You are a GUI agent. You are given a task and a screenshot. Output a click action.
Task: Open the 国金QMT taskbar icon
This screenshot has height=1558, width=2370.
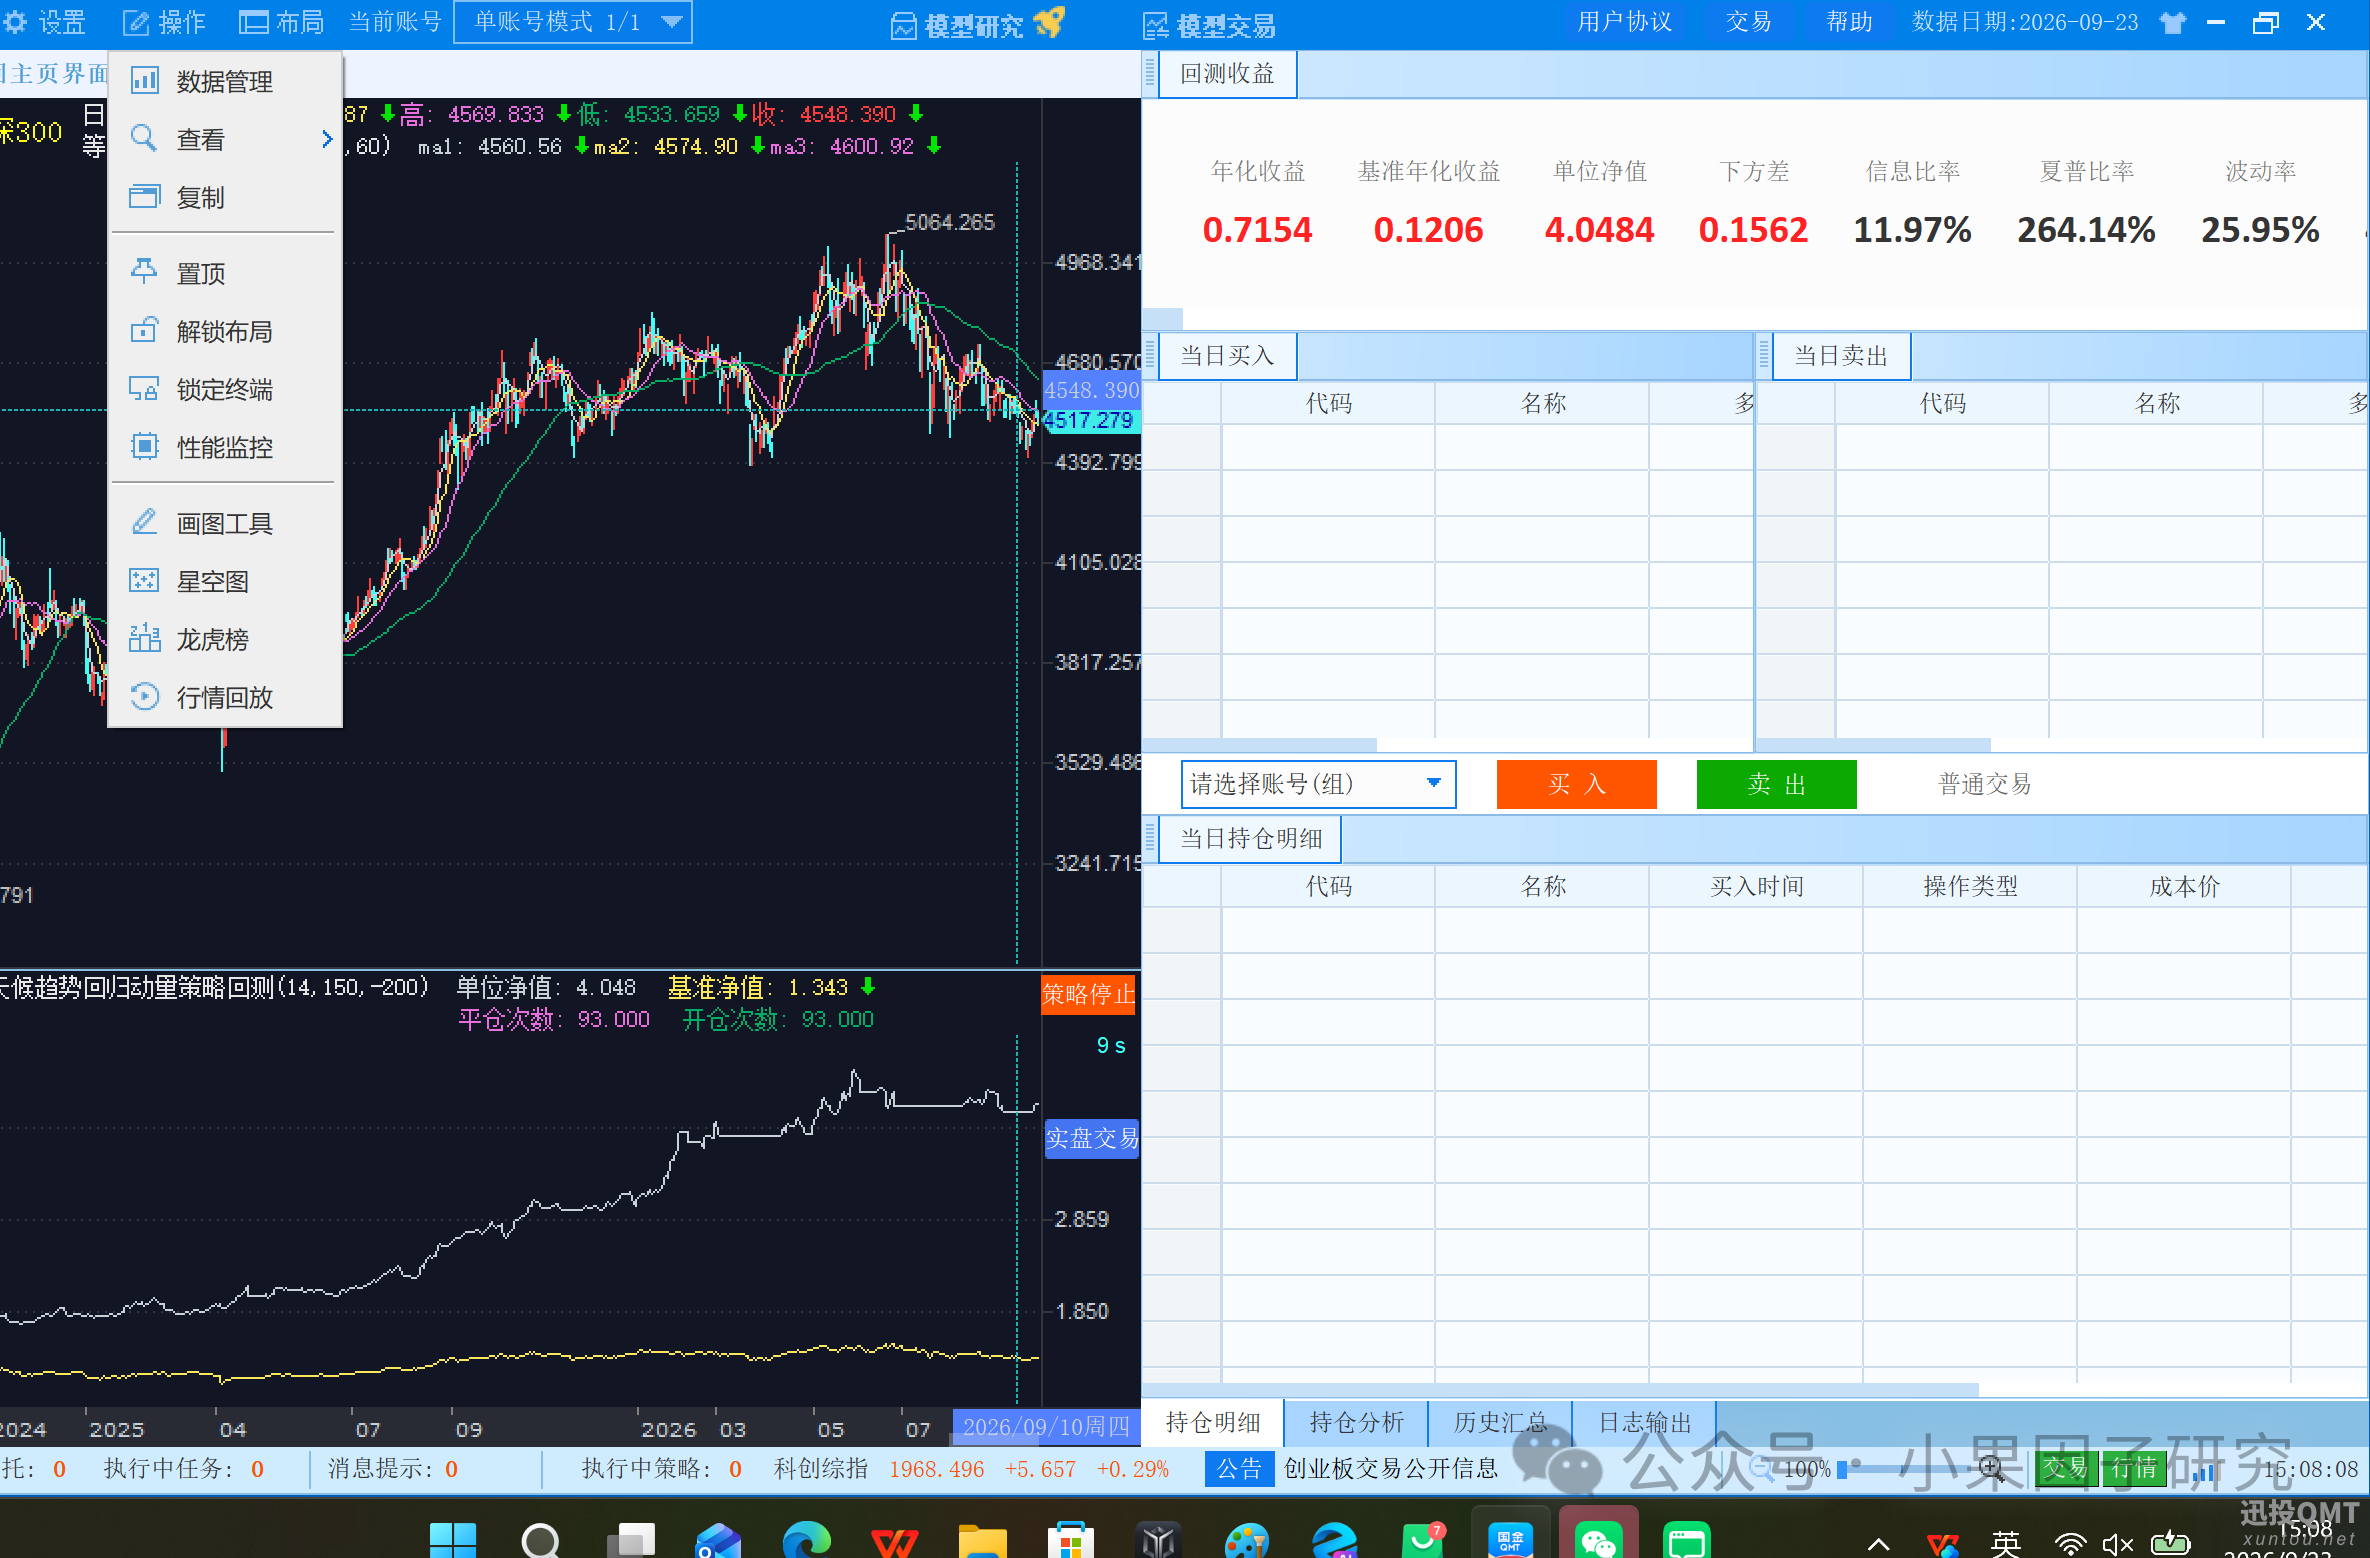click(x=1510, y=1539)
